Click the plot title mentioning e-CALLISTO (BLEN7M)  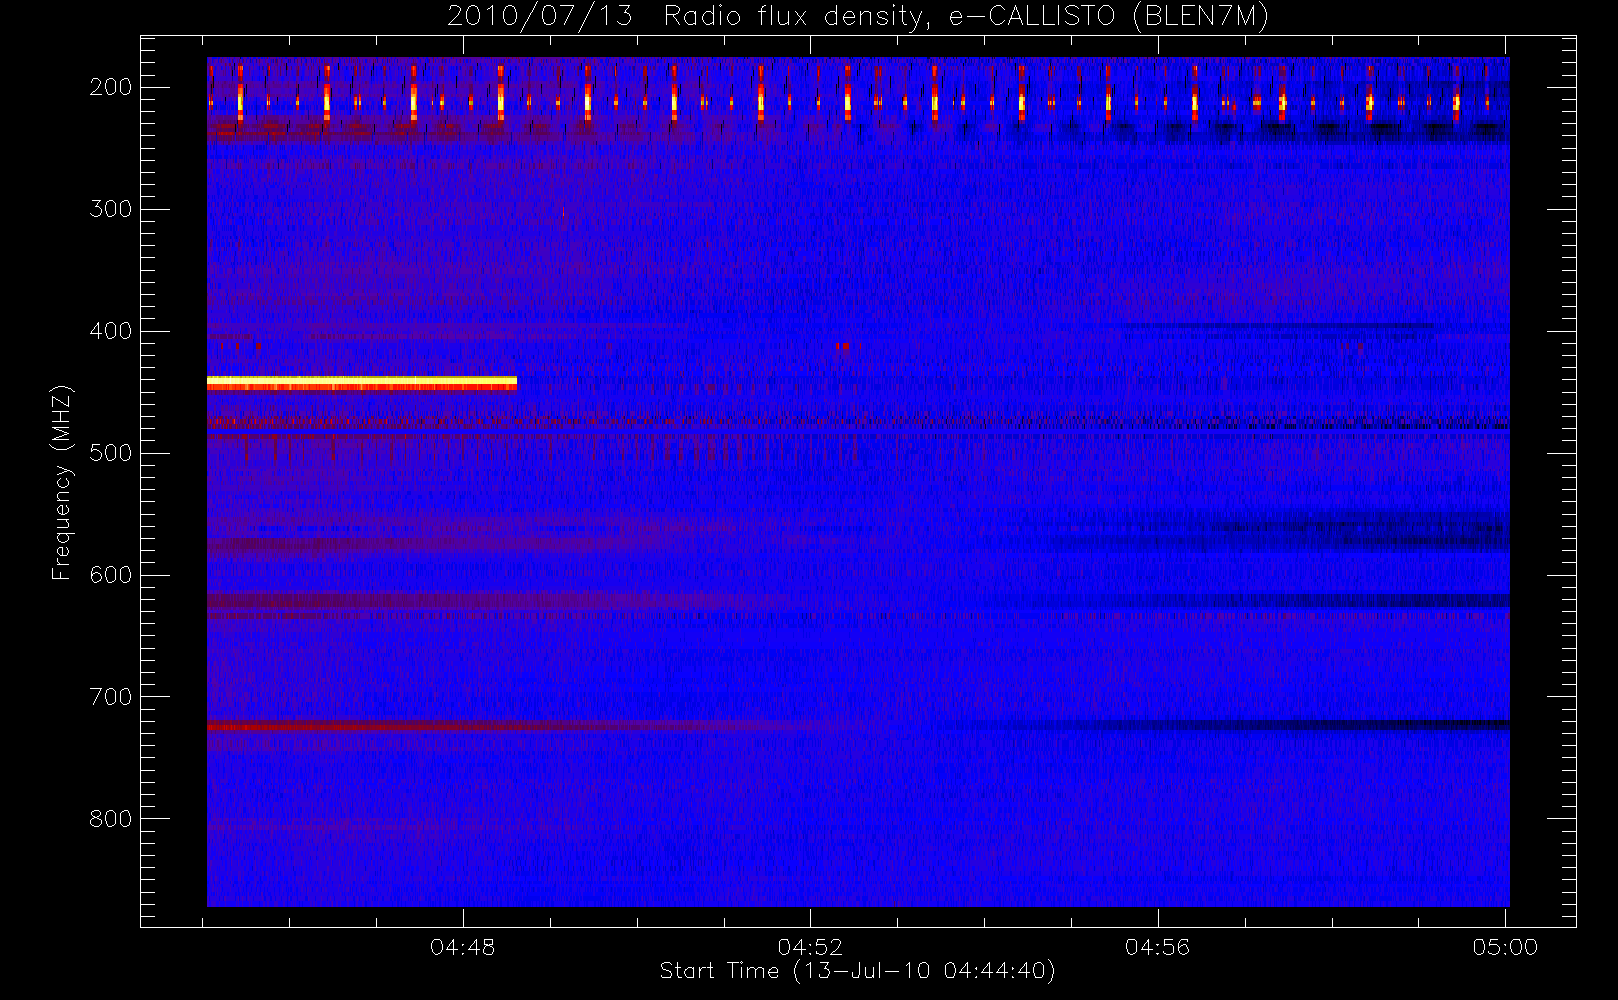[x=858, y=17]
